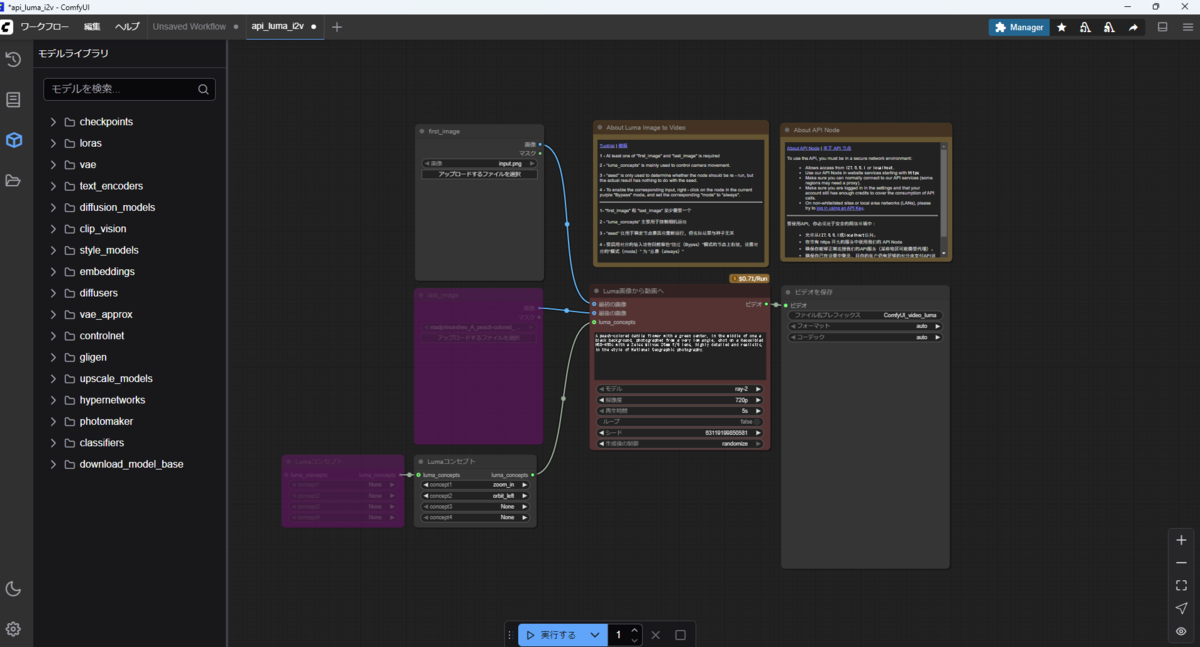This screenshot has height=647, width=1200.
Task: Open the concept1 zoom_in combo
Action: [475, 485]
